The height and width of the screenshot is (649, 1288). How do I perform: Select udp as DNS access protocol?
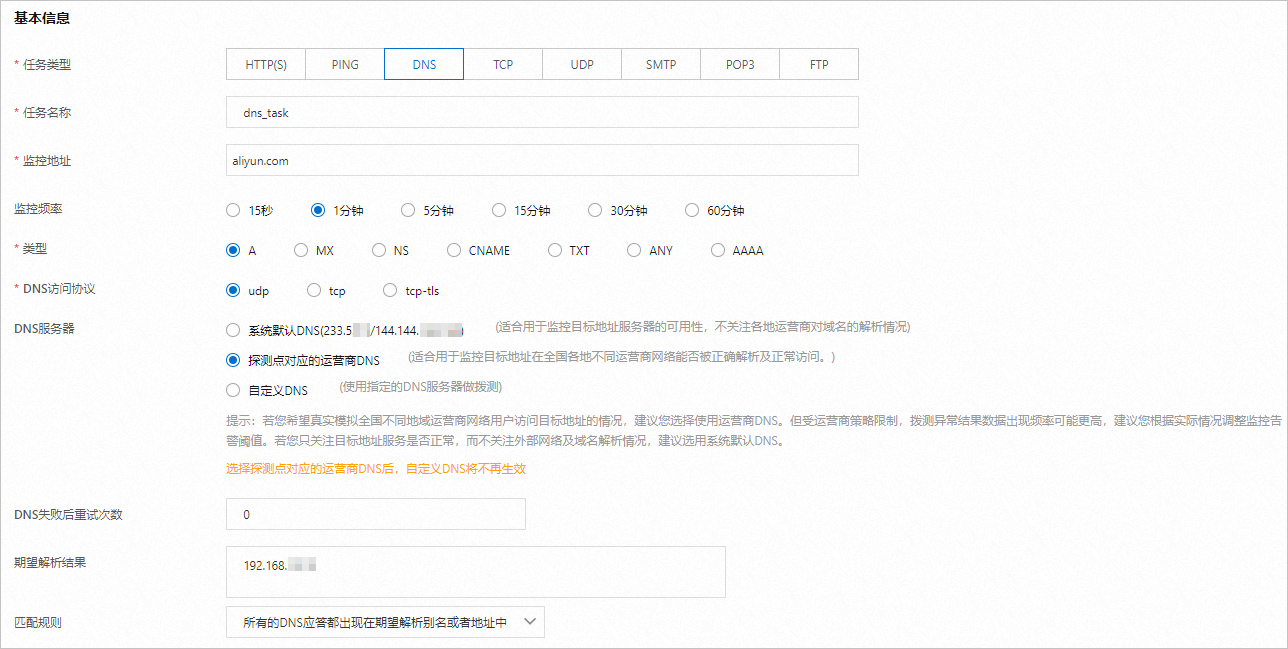click(x=233, y=290)
